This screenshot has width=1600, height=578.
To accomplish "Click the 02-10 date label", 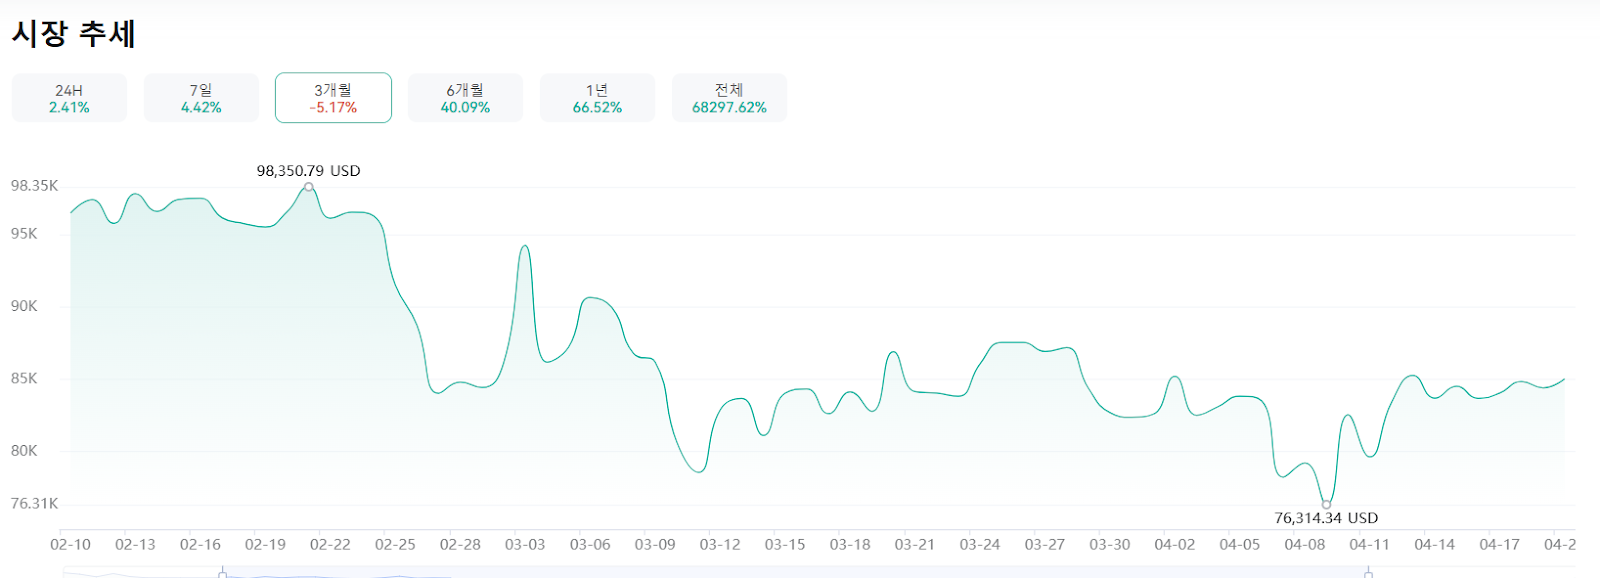I will 70,545.
